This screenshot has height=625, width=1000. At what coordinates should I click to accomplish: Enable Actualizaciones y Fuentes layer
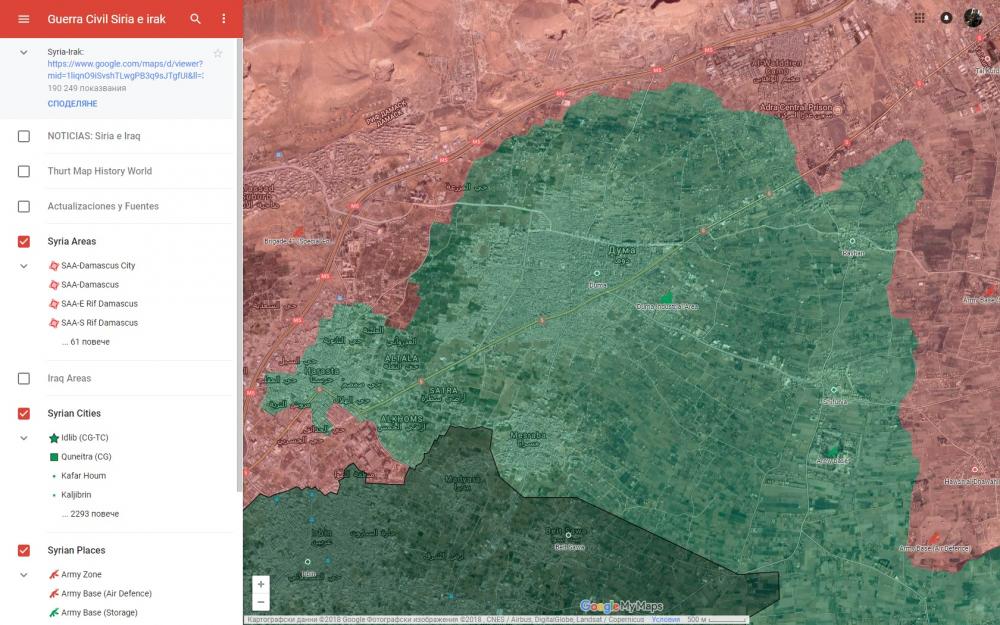point(24,206)
